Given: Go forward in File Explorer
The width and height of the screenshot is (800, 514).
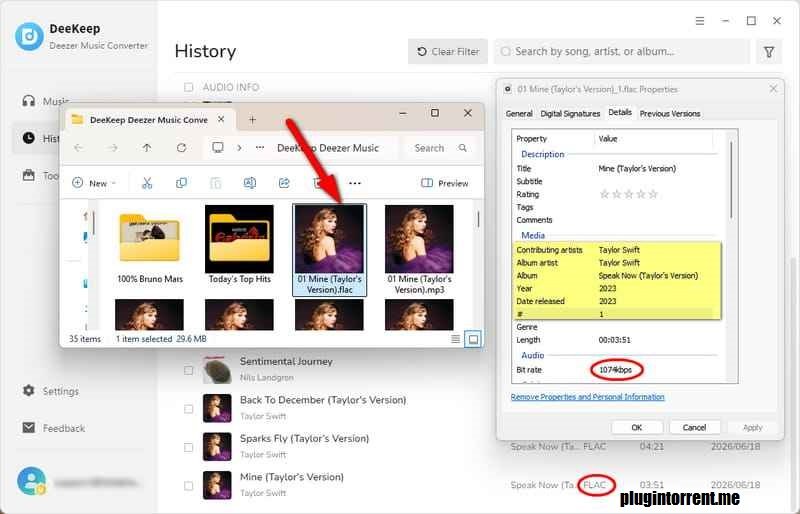Looking at the screenshot, I should coord(113,148).
